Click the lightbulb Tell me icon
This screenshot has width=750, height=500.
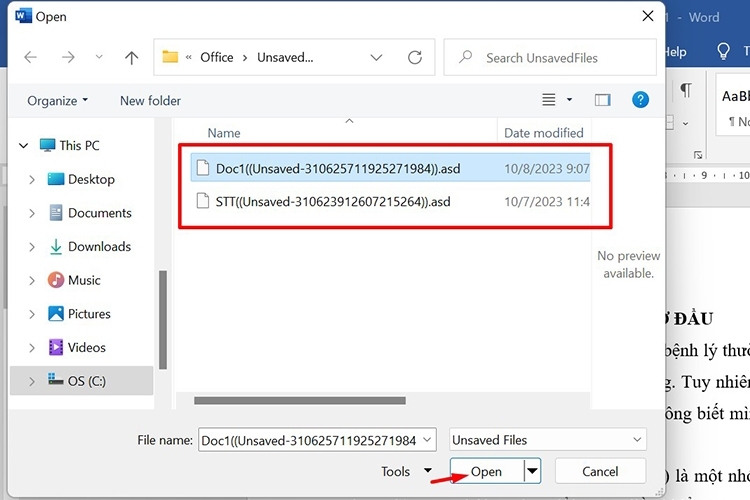(x=723, y=51)
